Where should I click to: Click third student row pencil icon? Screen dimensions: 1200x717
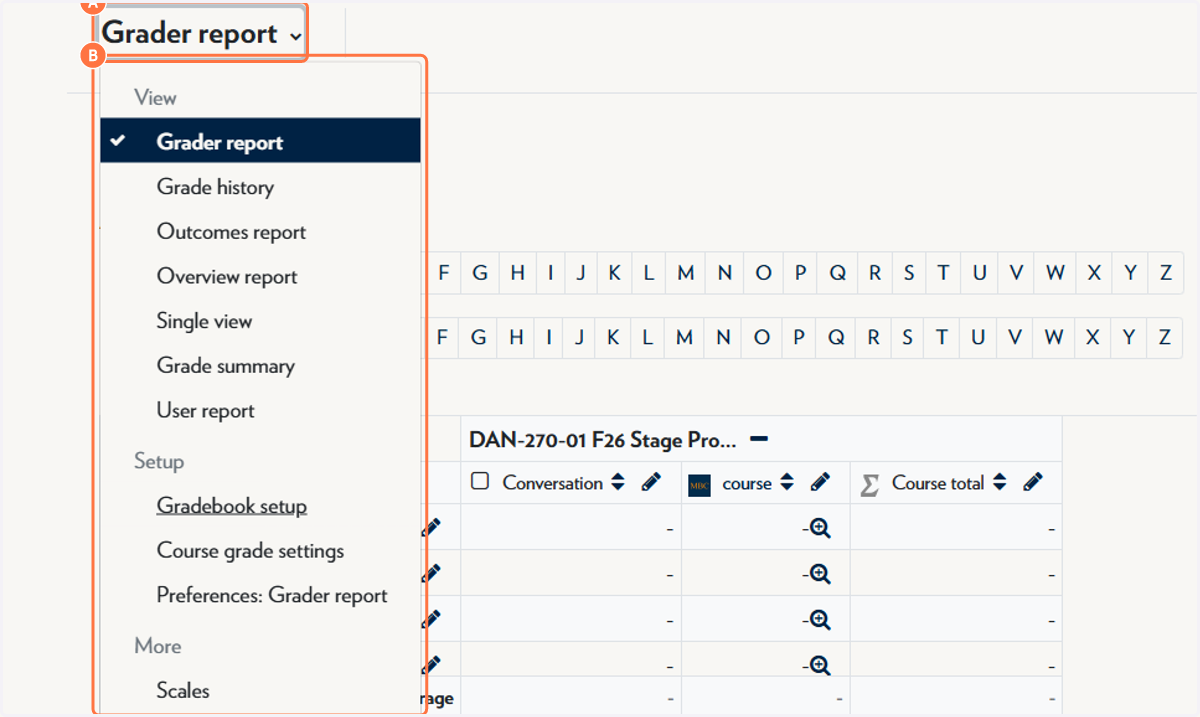pos(431,619)
